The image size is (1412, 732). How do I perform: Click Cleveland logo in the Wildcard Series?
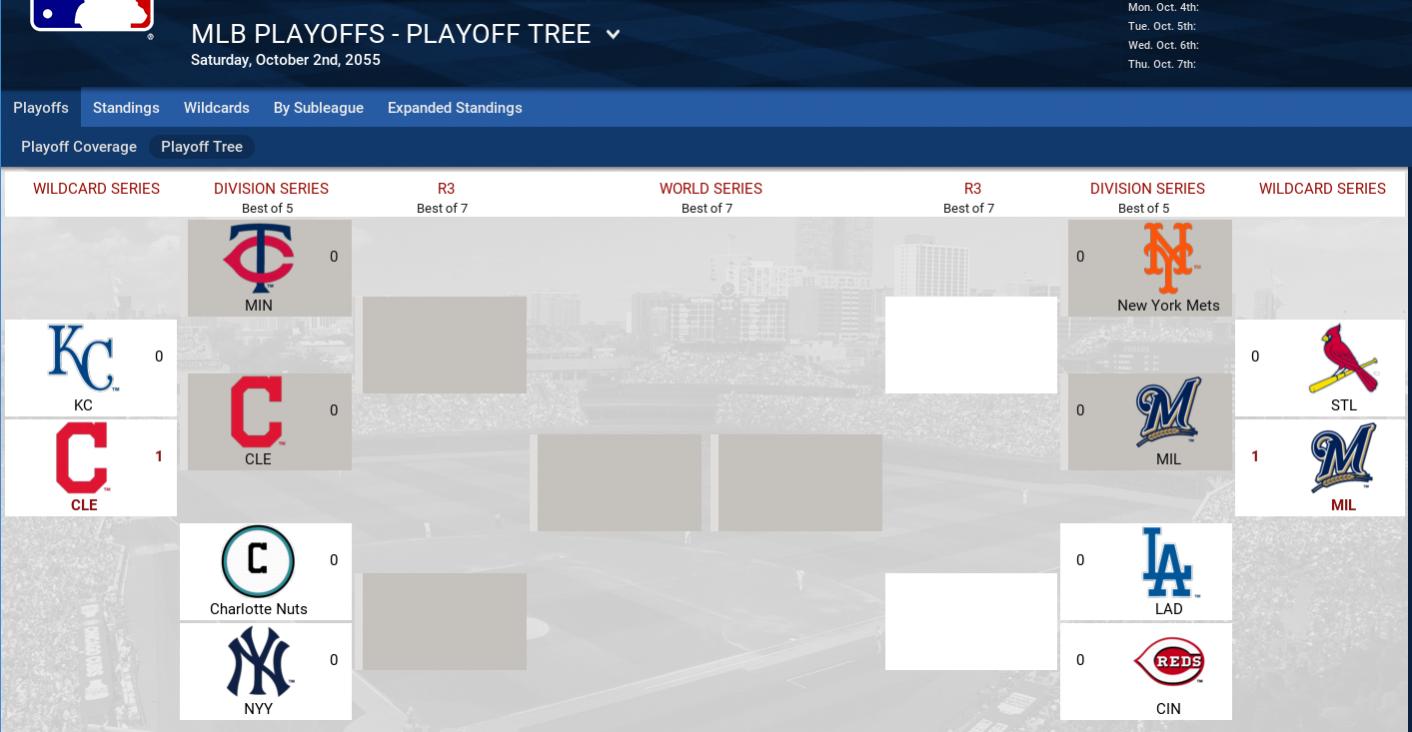(x=83, y=458)
